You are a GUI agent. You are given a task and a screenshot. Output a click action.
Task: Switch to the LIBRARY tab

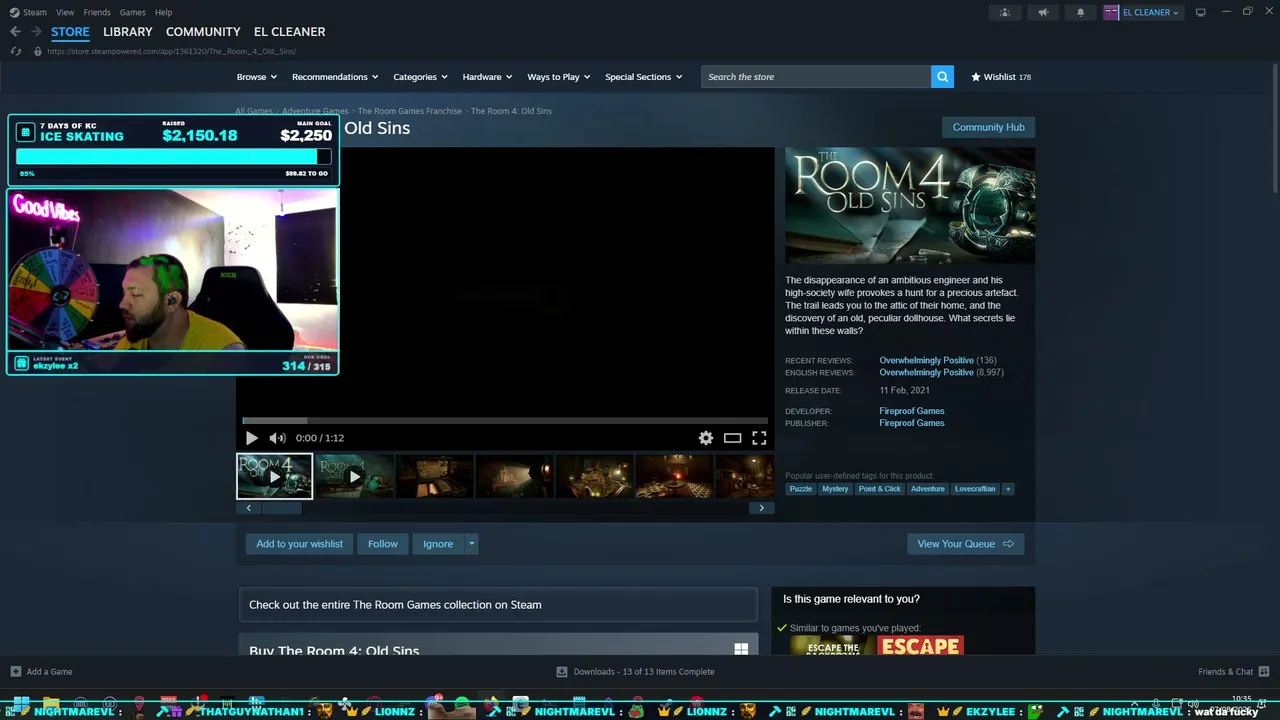pyautogui.click(x=128, y=32)
